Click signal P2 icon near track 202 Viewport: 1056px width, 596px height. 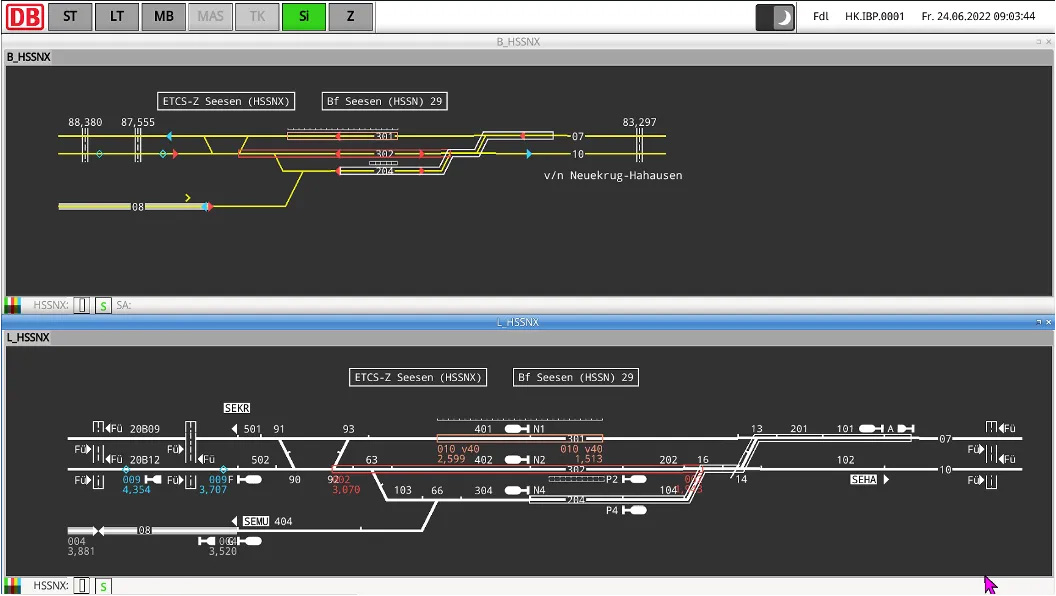coord(633,480)
